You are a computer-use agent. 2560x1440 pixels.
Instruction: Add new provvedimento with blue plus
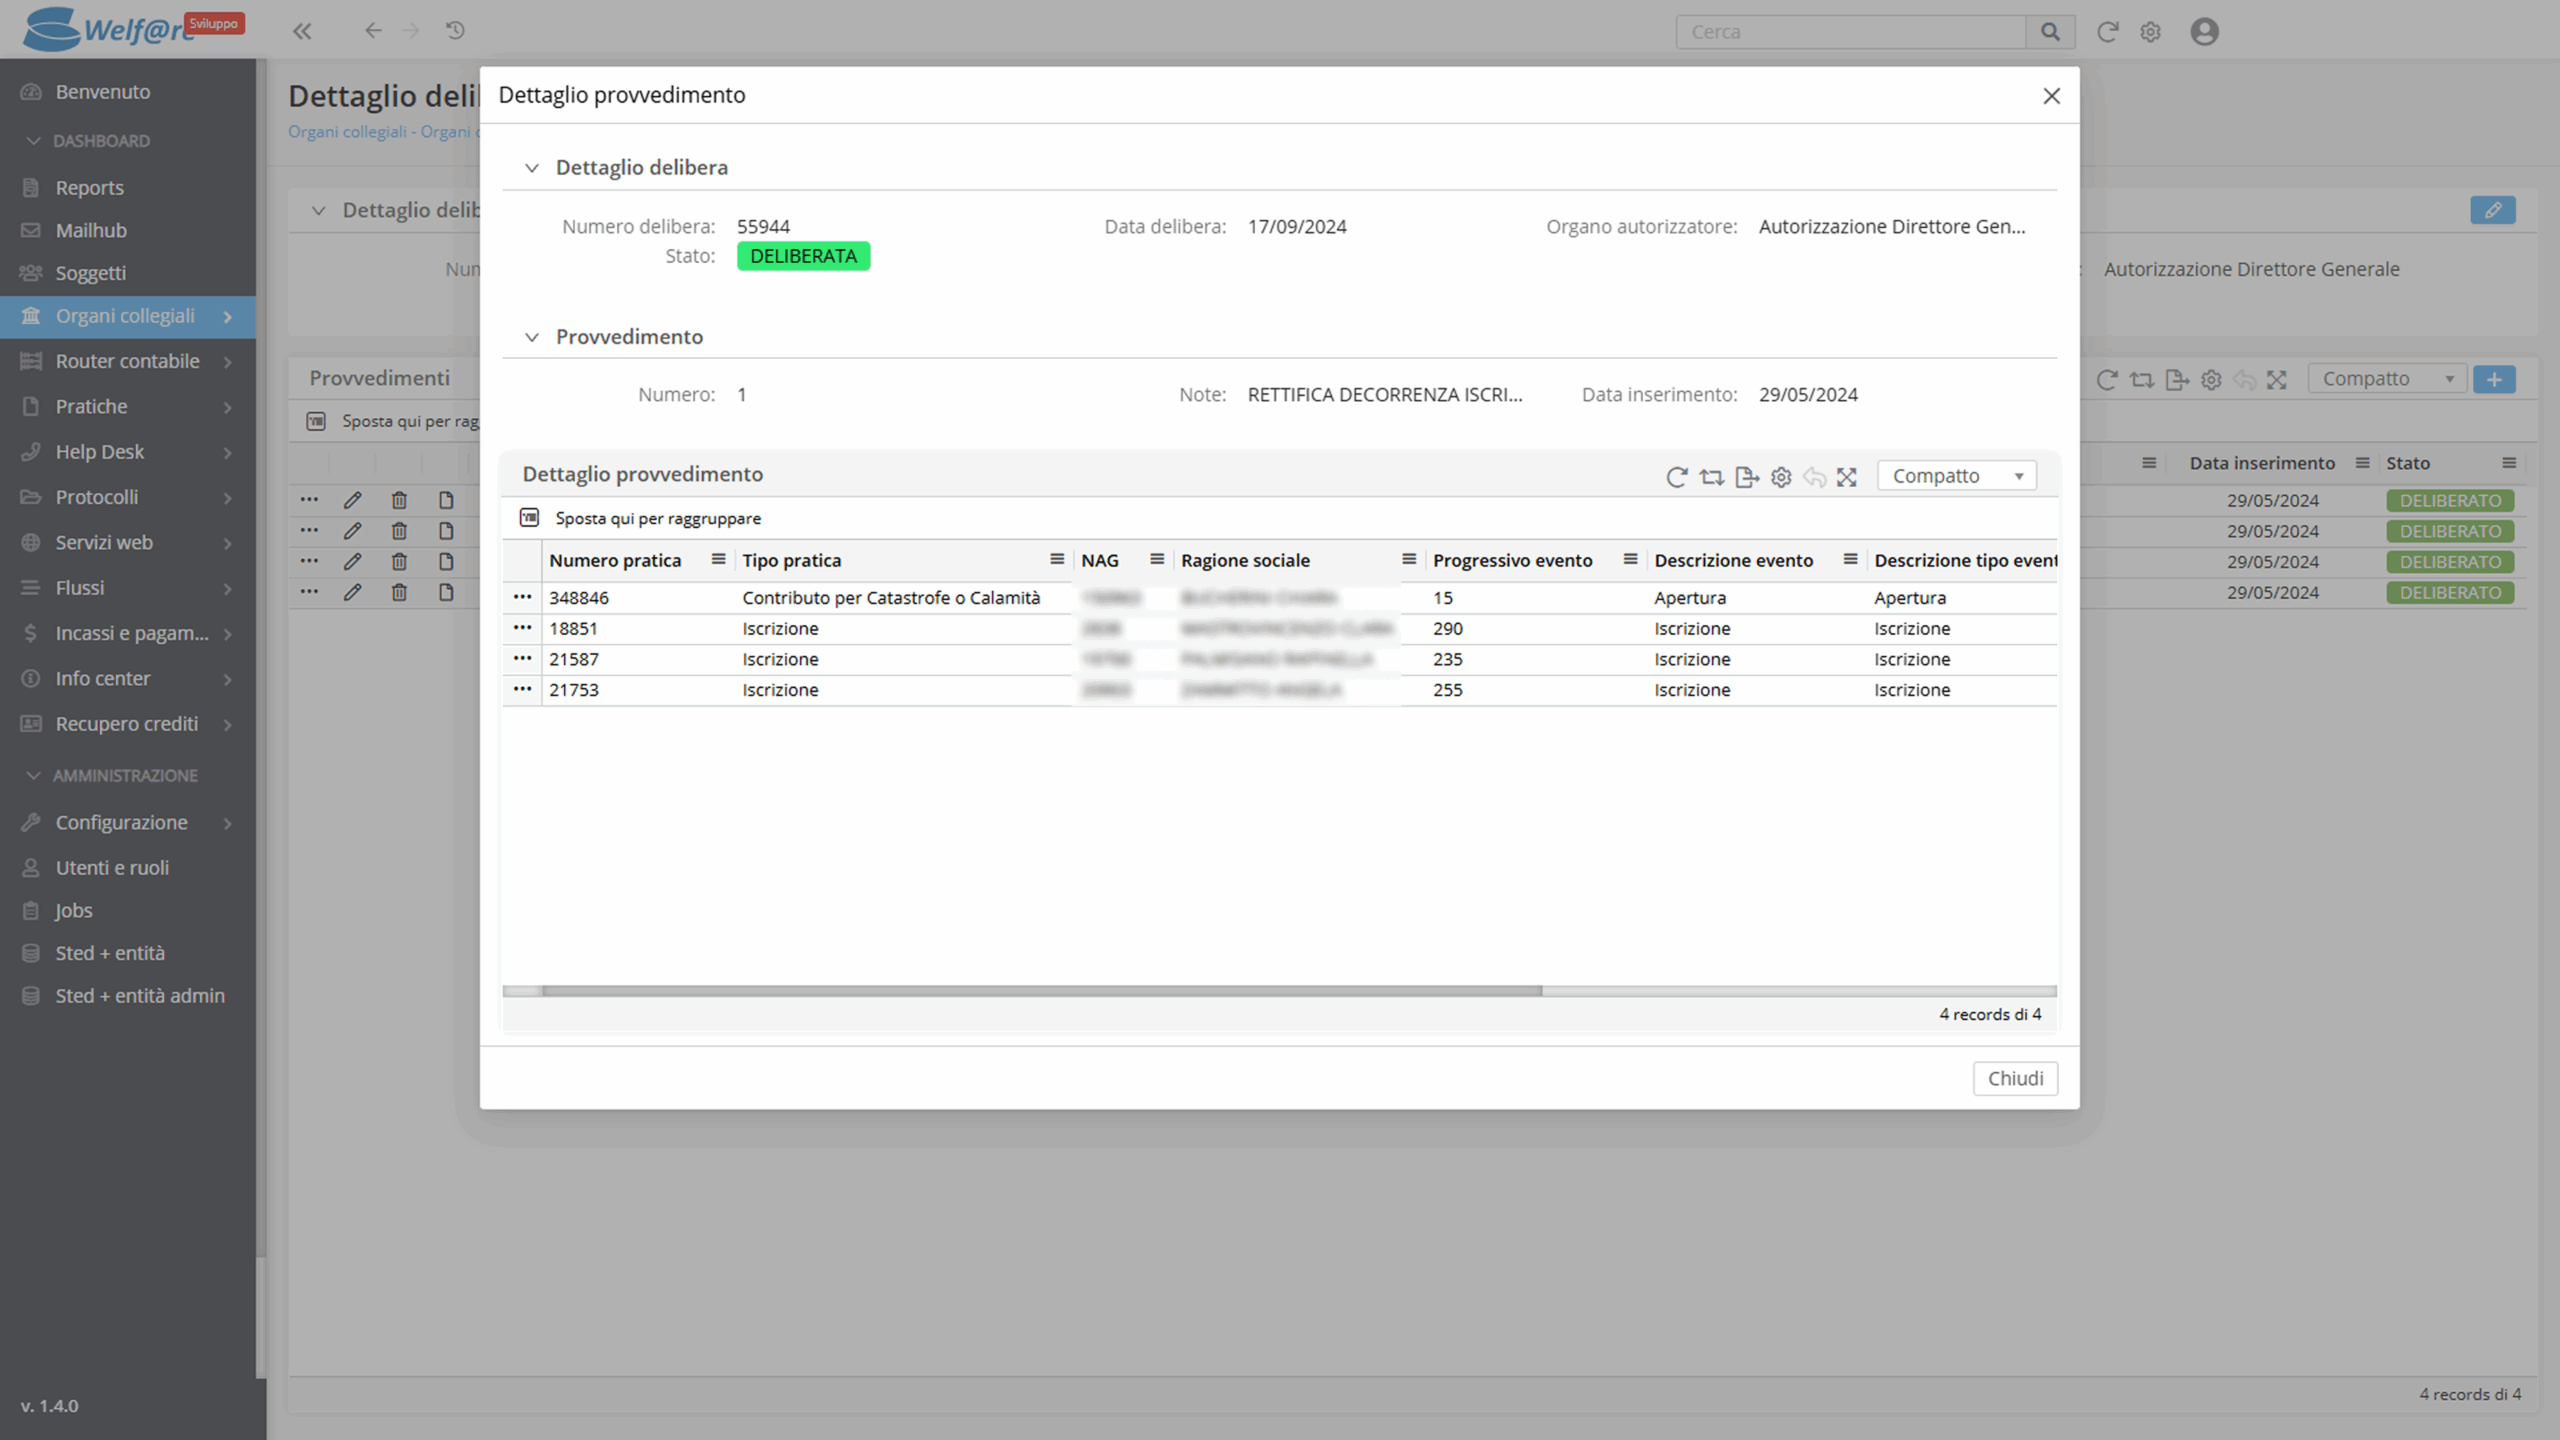point(2494,379)
